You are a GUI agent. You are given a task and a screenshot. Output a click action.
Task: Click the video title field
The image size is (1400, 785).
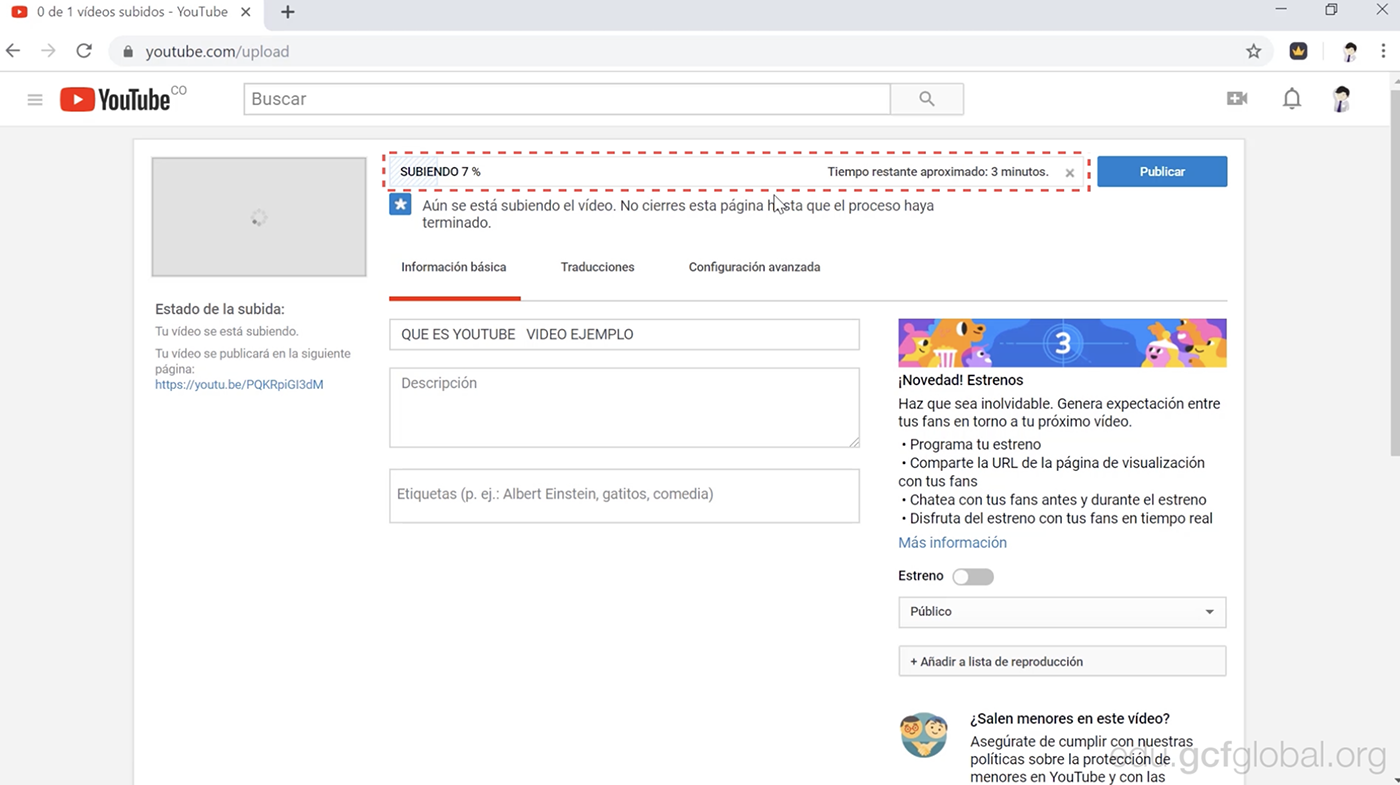click(624, 335)
